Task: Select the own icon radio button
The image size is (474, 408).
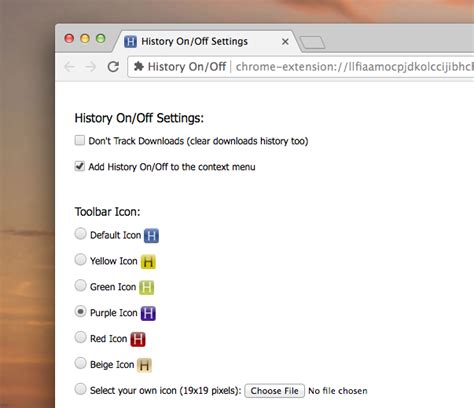Action: pos(80,389)
